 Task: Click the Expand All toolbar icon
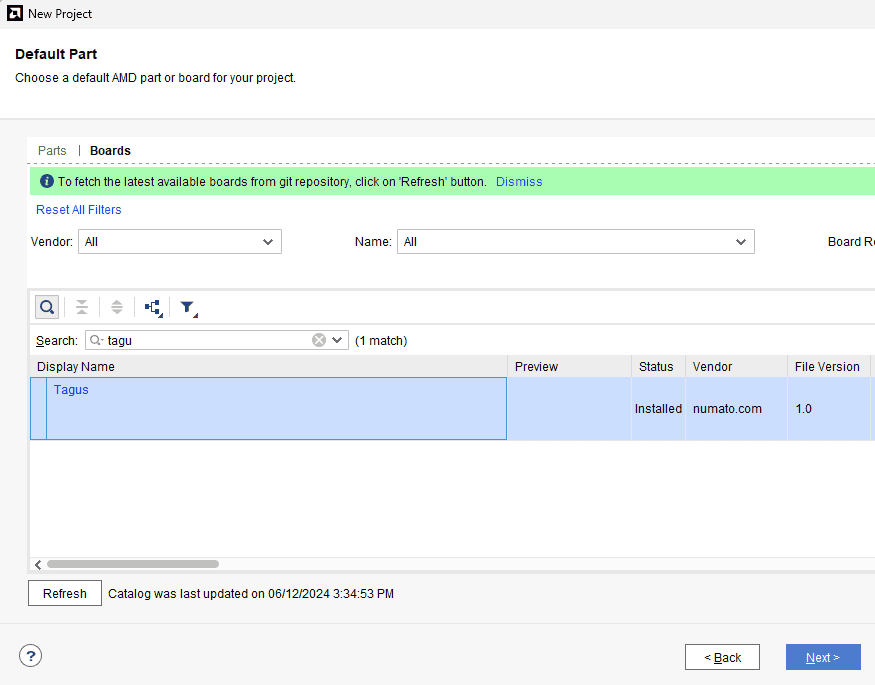click(x=117, y=307)
